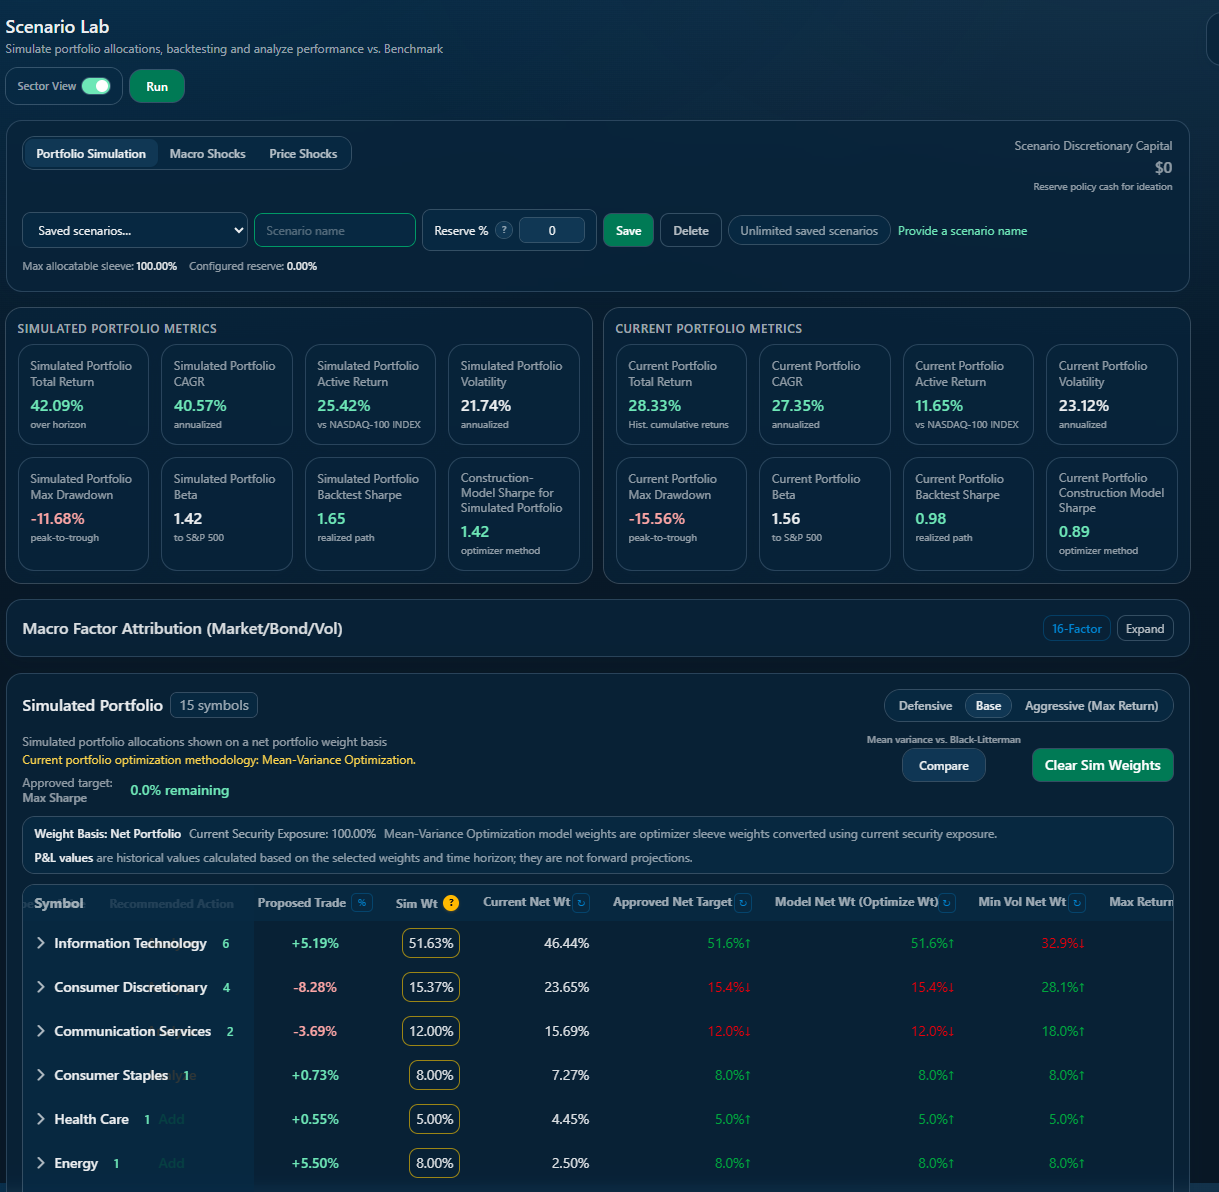Expand the Information Technology sector row
The height and width of the screenshot is (1192, 1219).
coord(41,943)
